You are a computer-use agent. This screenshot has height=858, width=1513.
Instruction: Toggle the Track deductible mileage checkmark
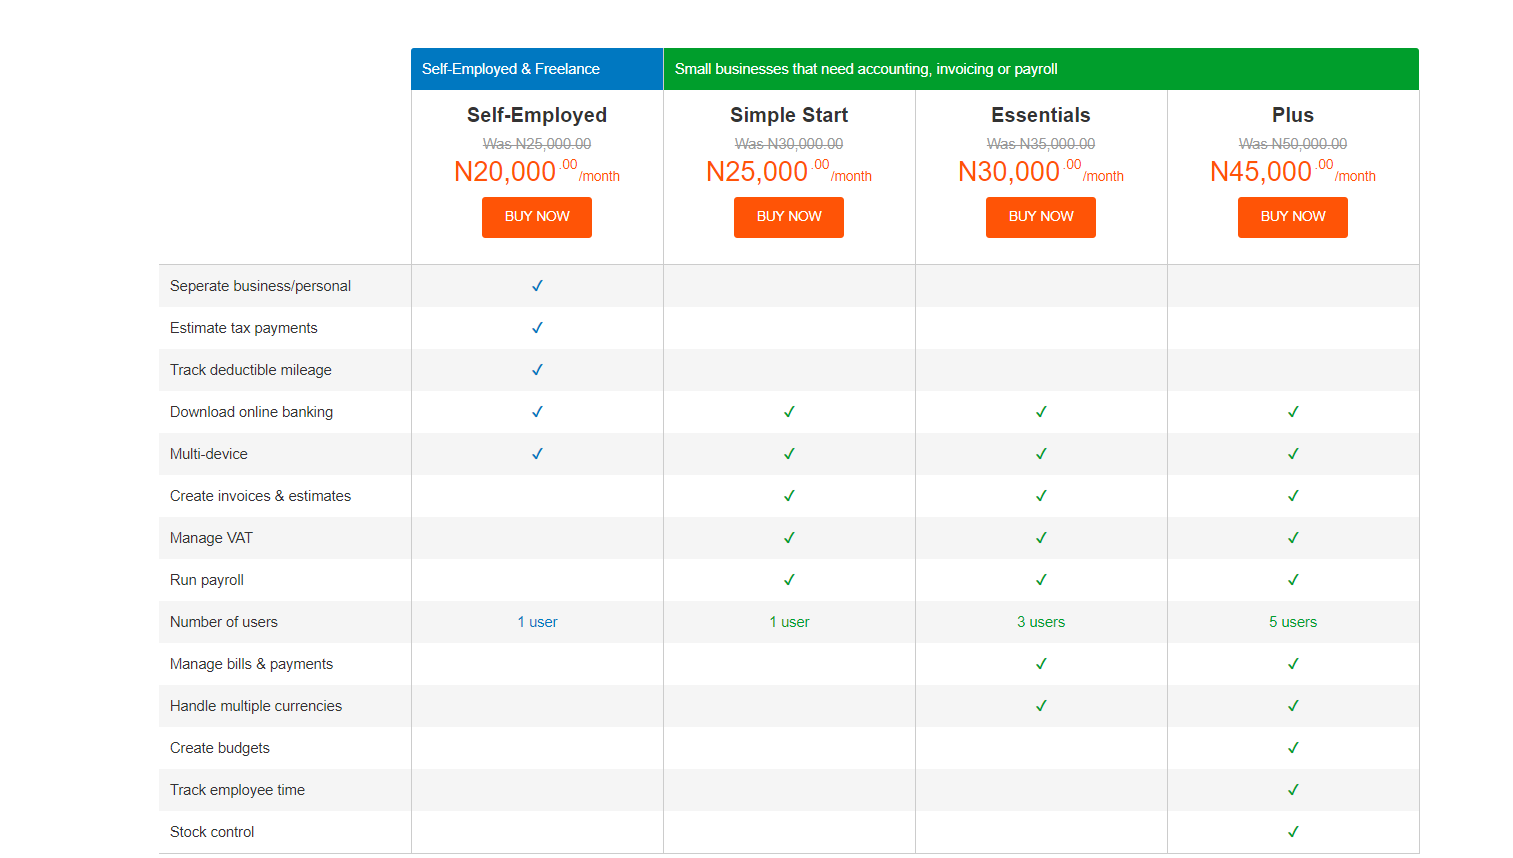coord(537,369)
